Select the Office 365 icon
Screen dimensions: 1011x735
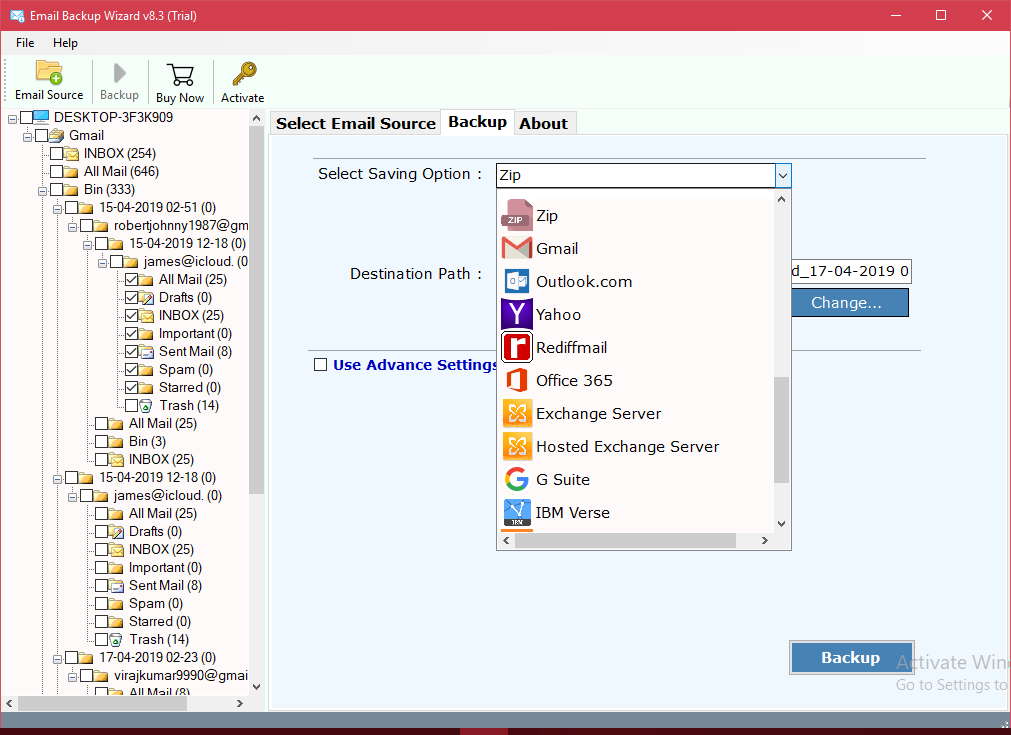click(516, 380)
